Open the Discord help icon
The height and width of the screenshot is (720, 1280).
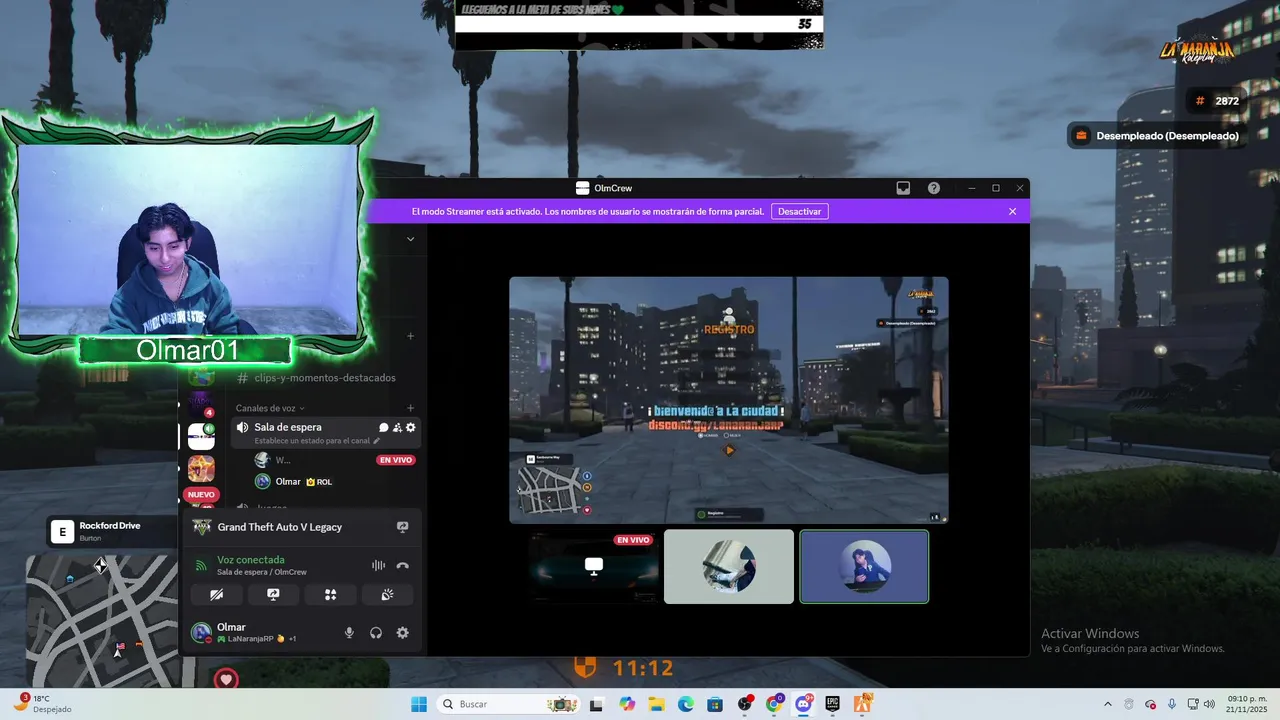[933, 188]
